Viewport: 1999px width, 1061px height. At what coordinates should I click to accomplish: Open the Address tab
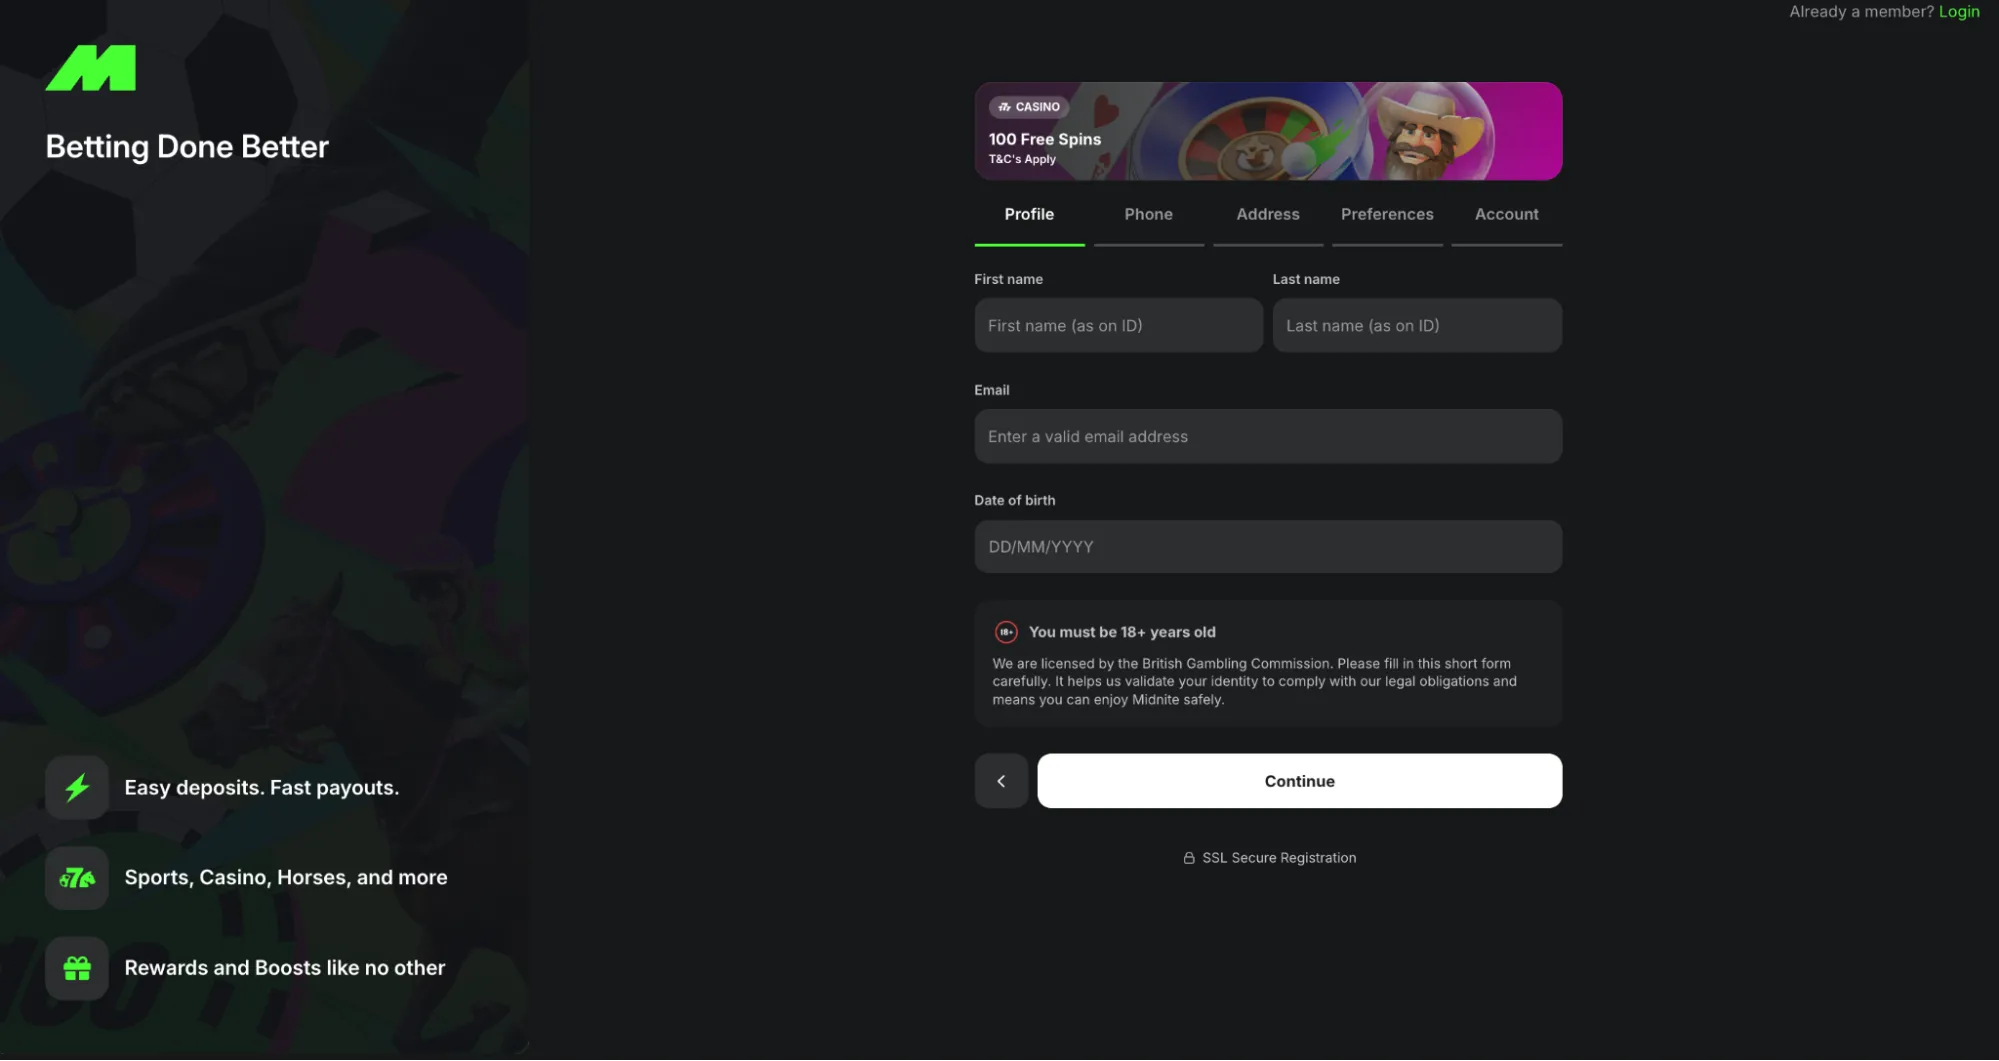pos(1267,214)
